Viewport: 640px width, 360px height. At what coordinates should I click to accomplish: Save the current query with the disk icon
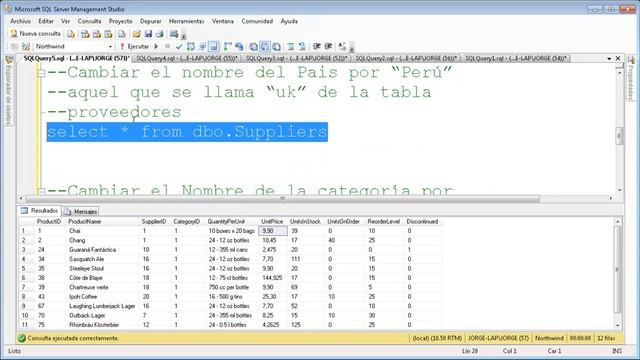click(x=148, y=34)
